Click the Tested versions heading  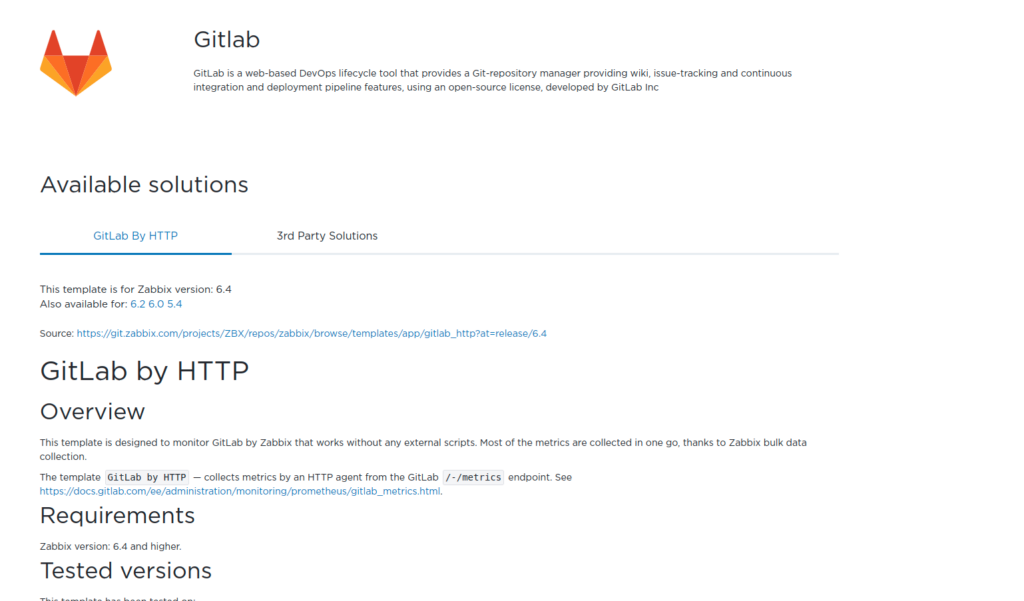pyautogui.click(x=125, y=570)
